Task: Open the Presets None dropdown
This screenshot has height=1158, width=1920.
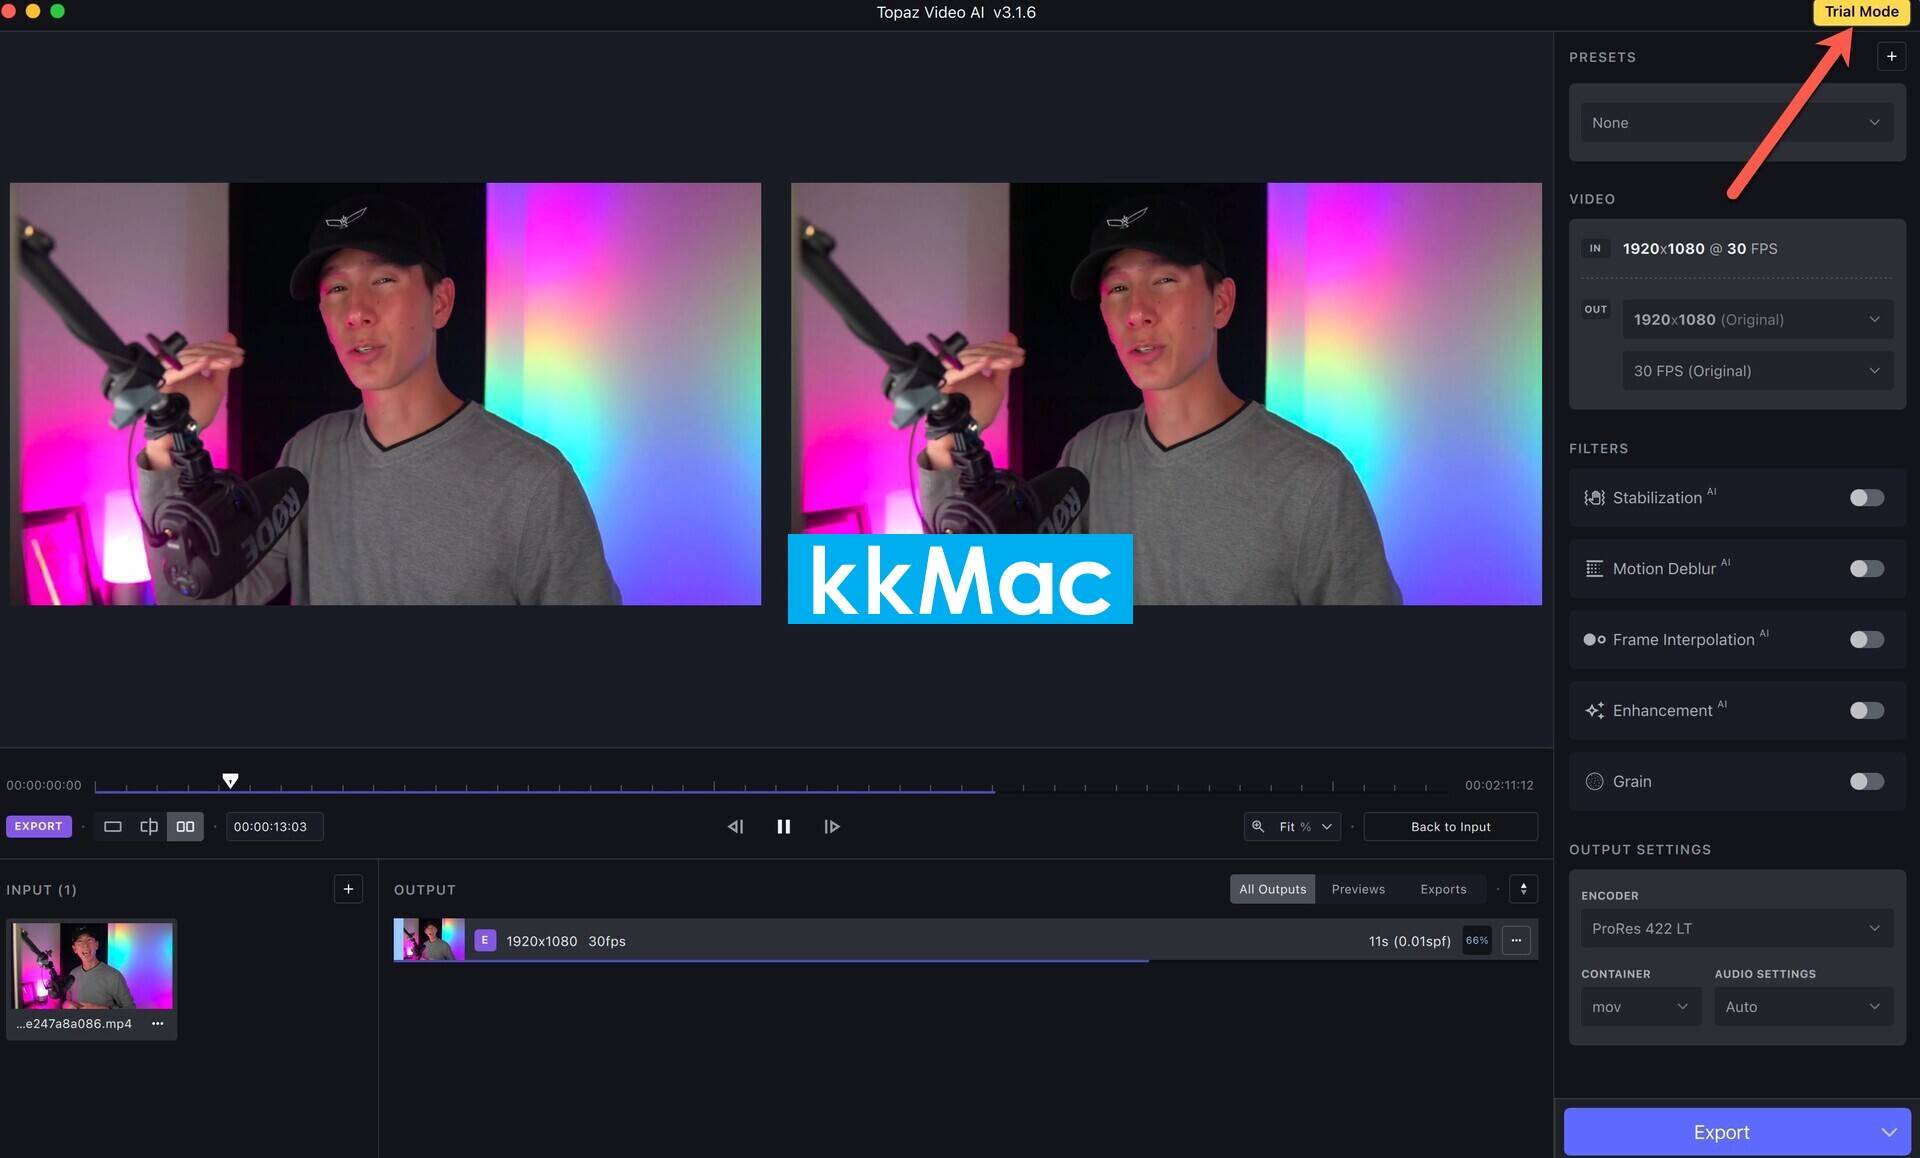Action: 1736,122
